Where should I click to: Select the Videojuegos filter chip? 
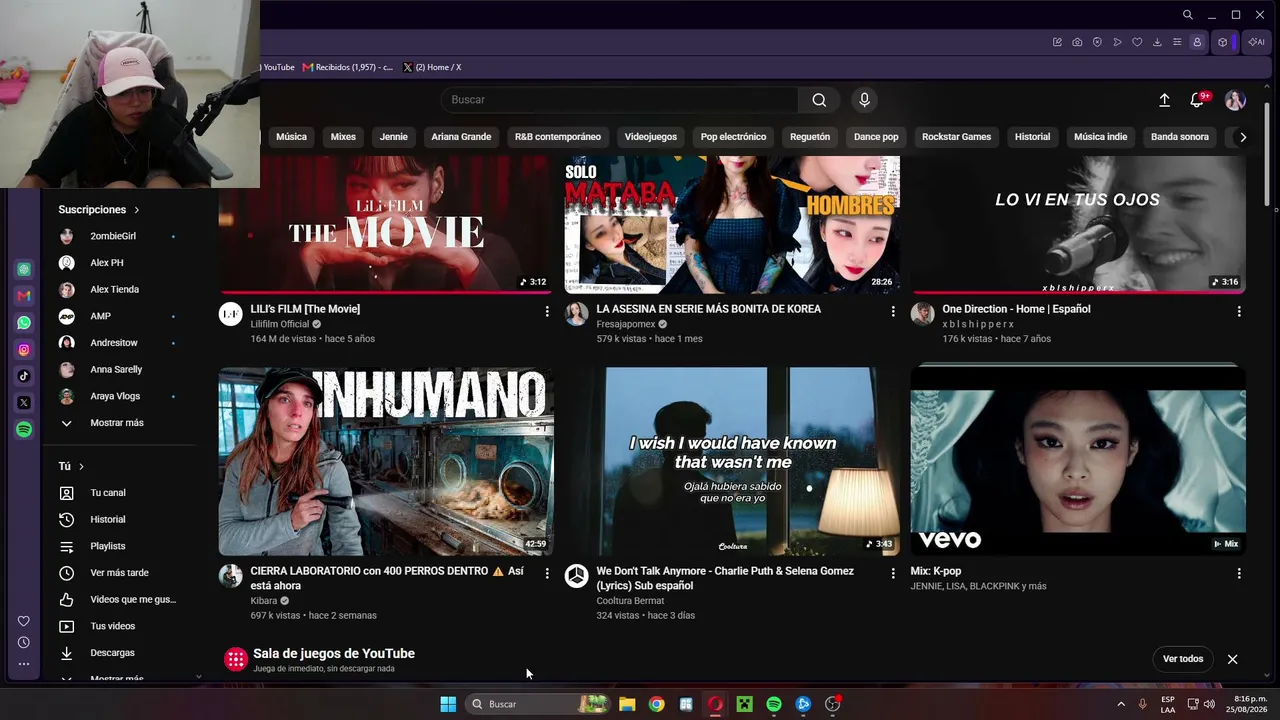coord(651,137)
